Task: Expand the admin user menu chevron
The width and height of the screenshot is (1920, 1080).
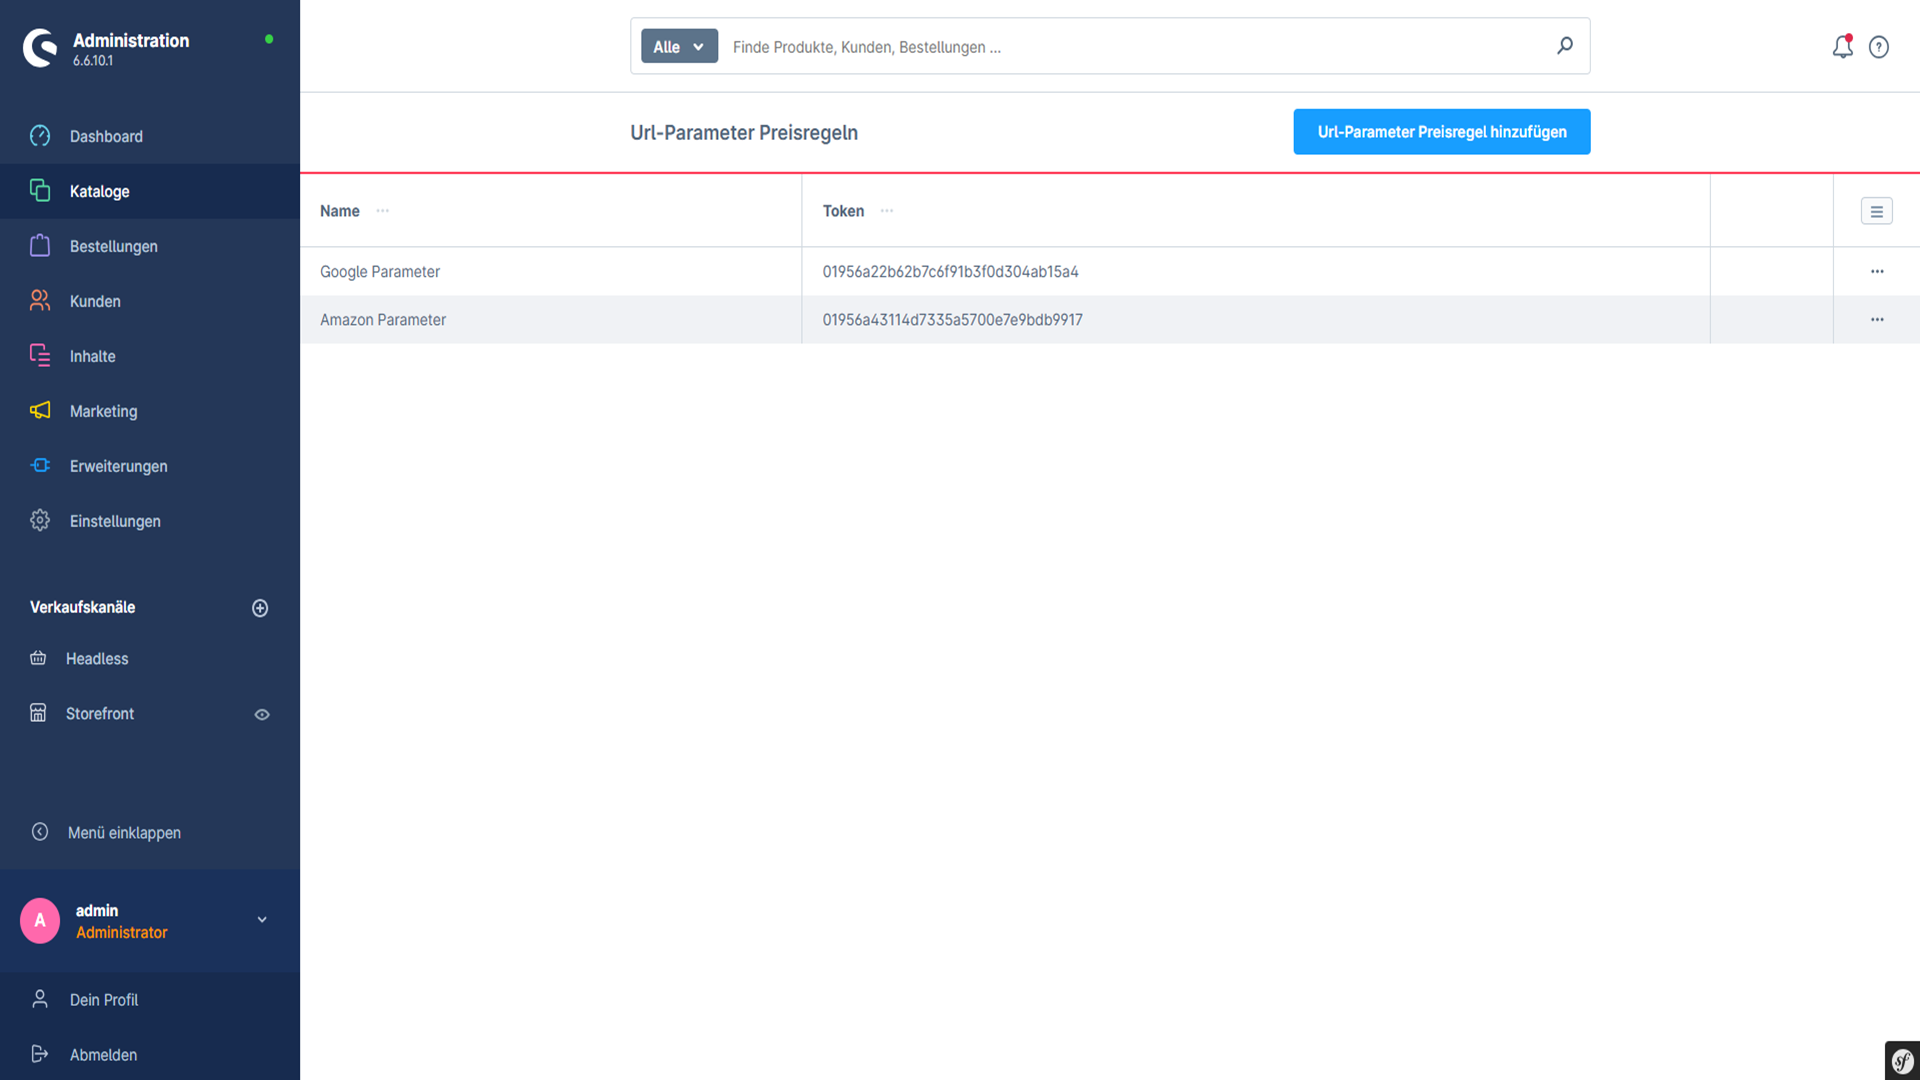Action: (262, 920)
